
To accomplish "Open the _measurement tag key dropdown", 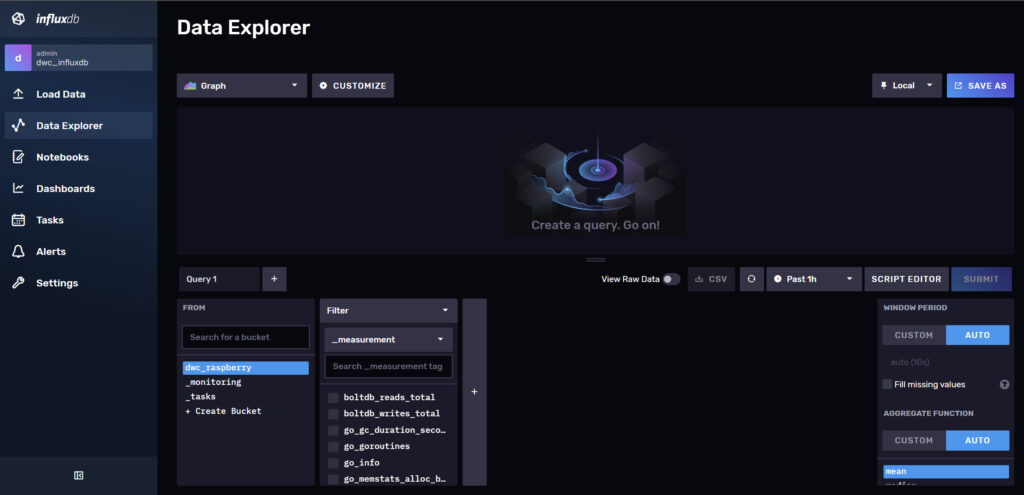I will pyautogui.click(x=389, y=340).
